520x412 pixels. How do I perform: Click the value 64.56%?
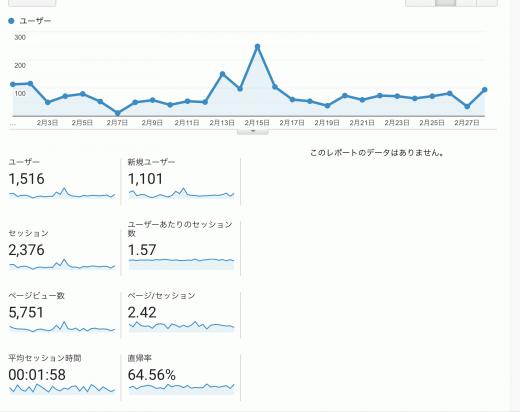click(x=152, y=375)
